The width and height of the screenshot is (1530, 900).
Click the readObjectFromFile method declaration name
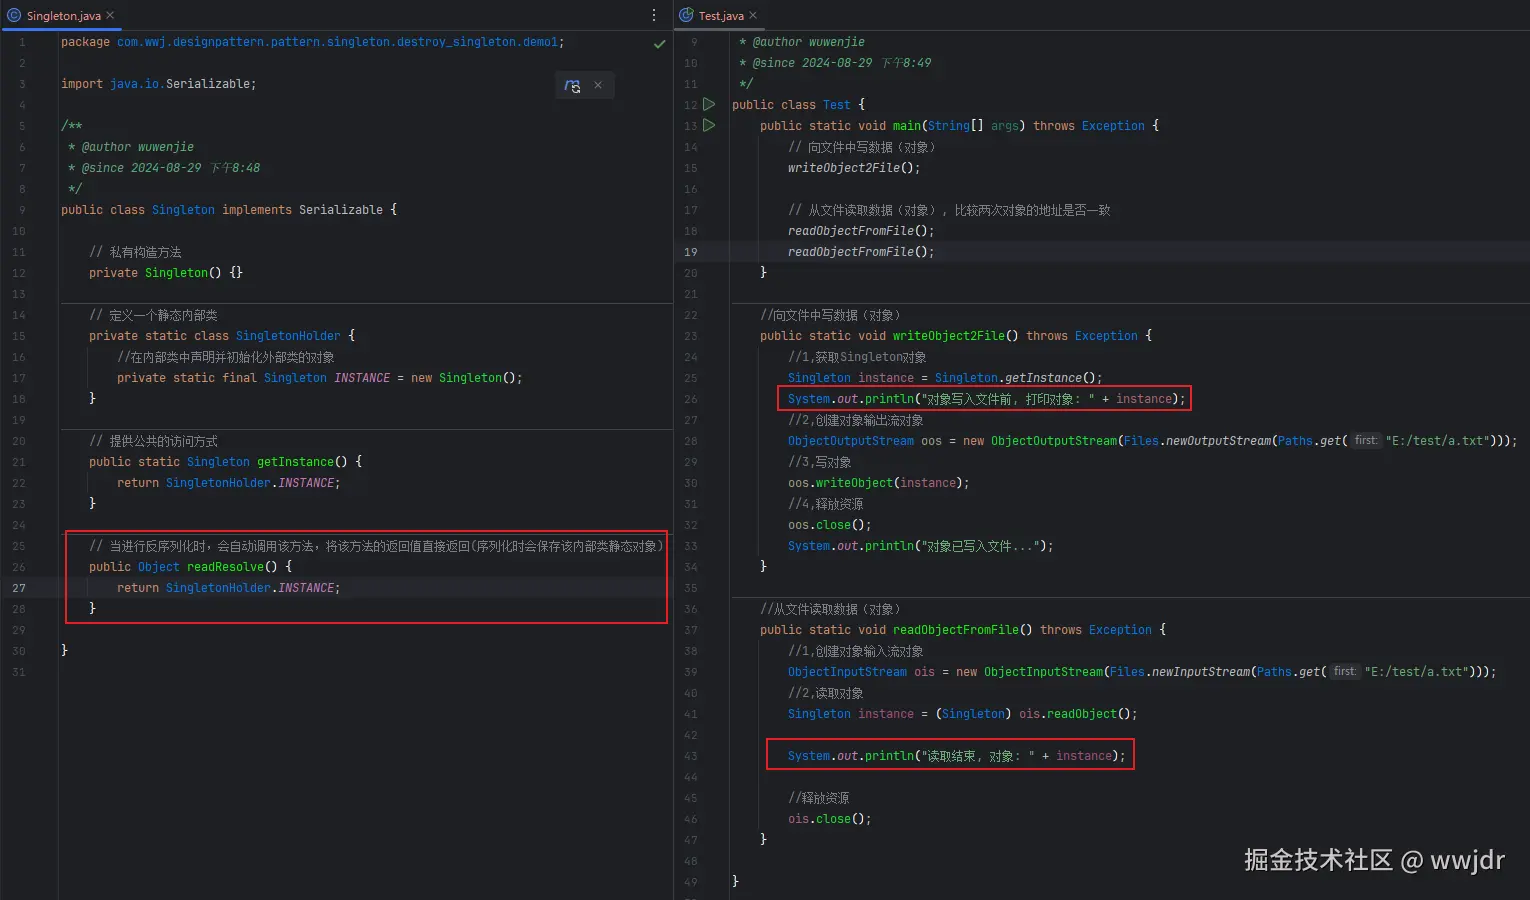click(956, 630)
